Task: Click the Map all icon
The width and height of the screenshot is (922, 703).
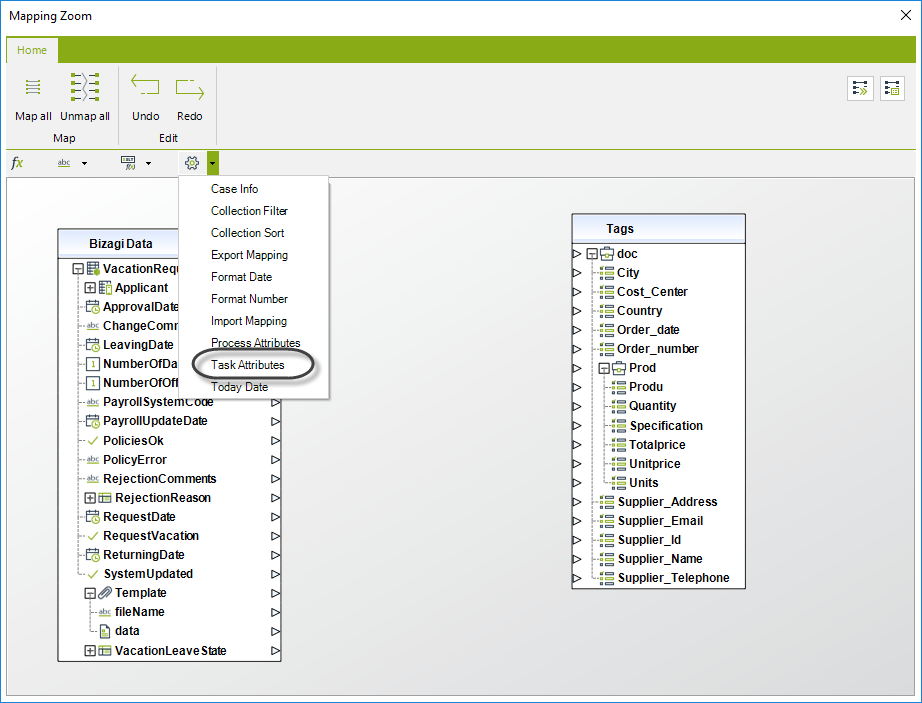Action: click(33, 88)
